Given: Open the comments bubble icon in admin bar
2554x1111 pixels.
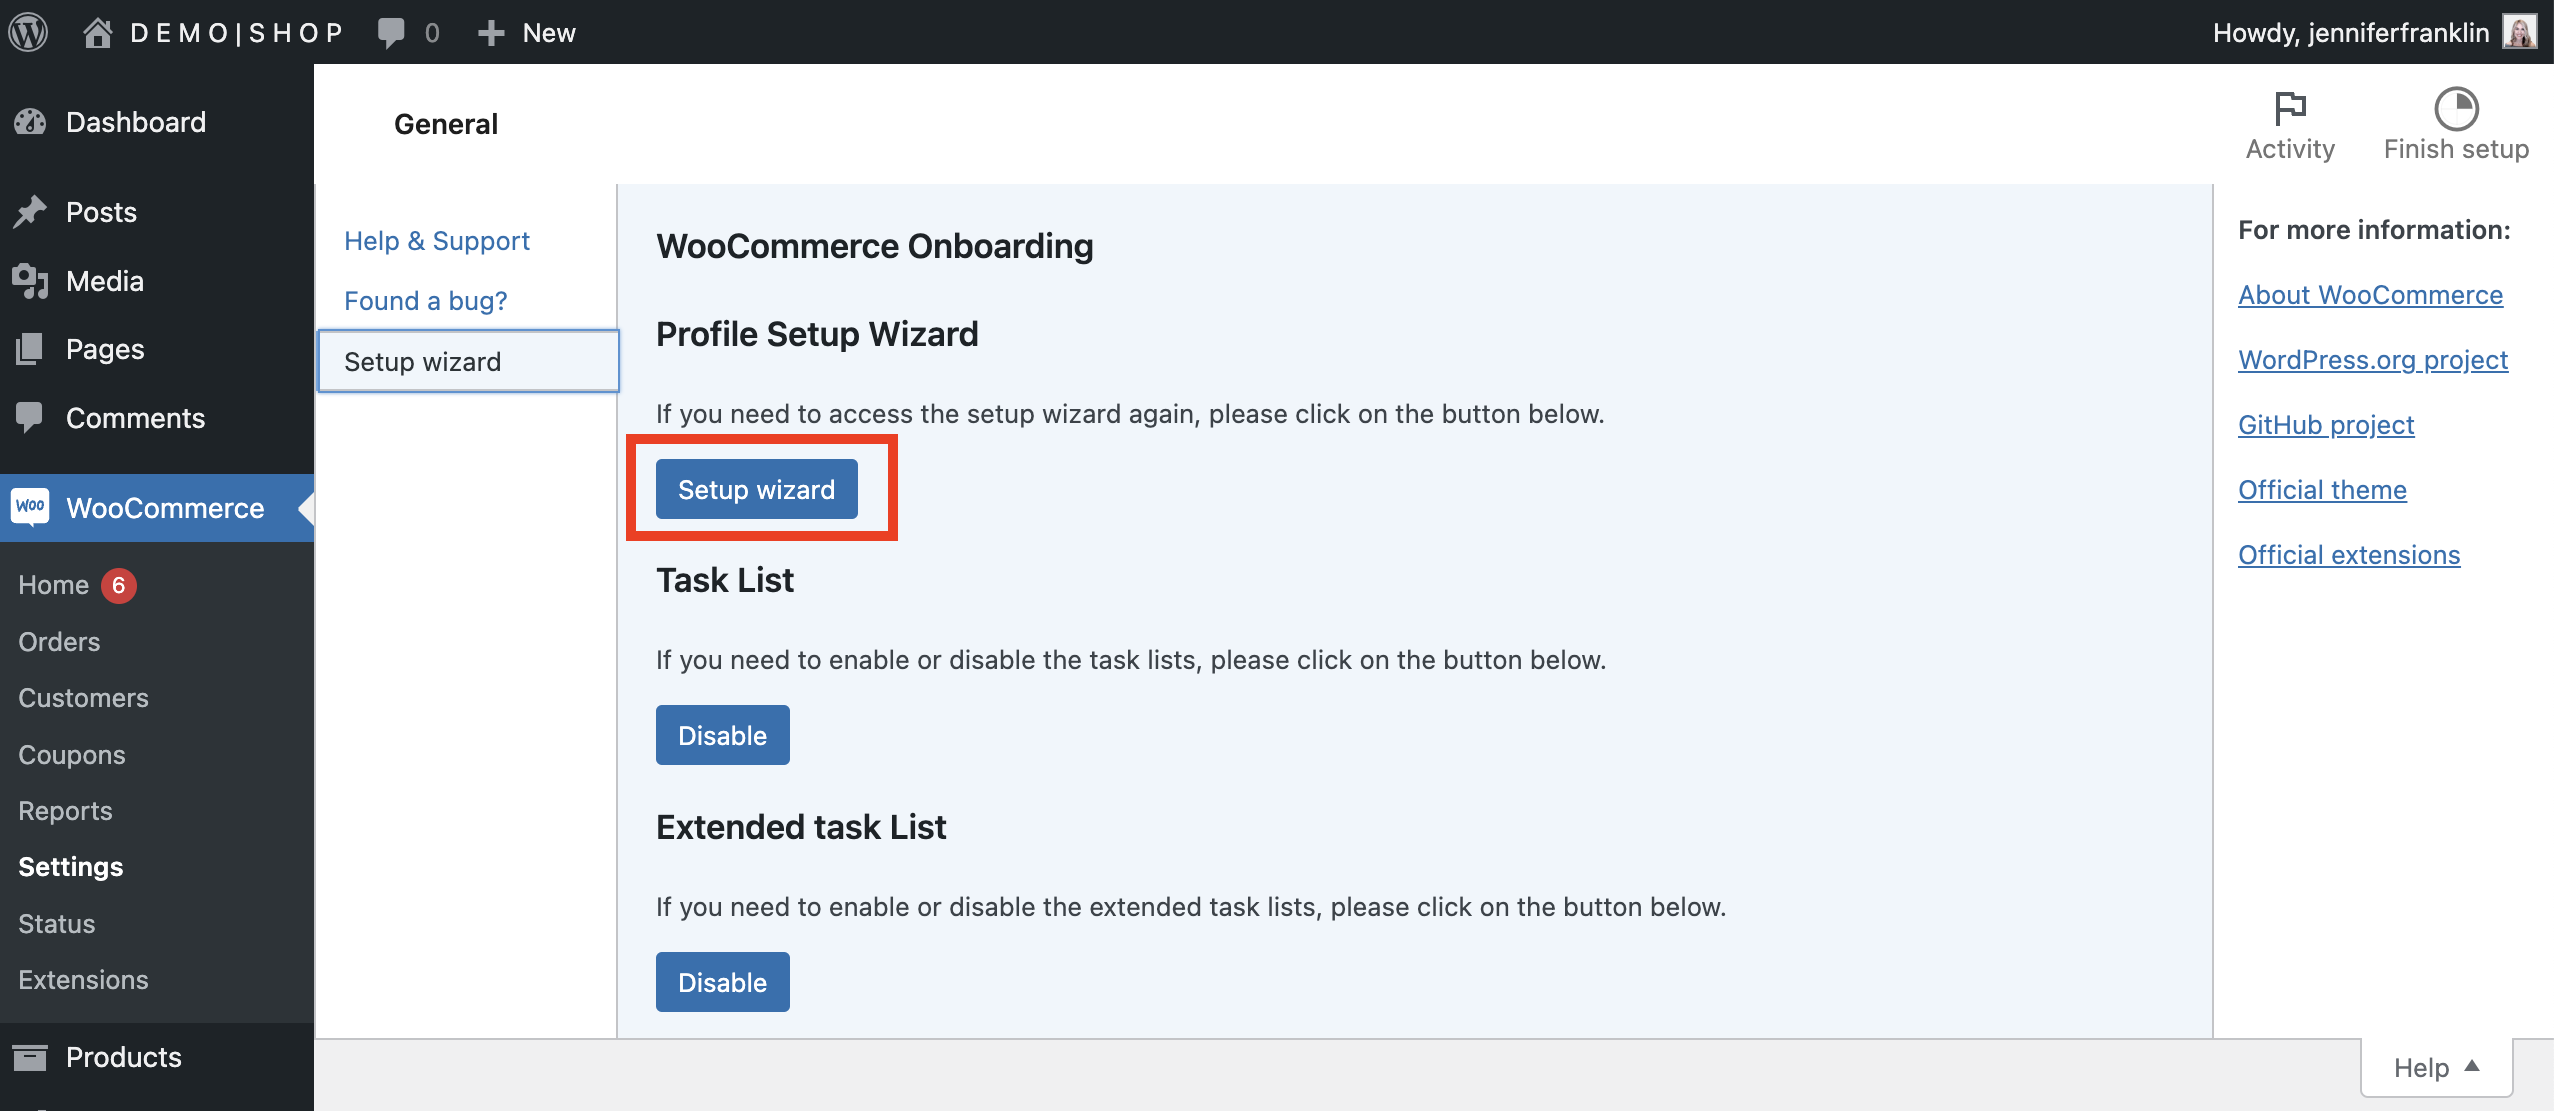Looking at the screenshot, I should click(391, 33).
